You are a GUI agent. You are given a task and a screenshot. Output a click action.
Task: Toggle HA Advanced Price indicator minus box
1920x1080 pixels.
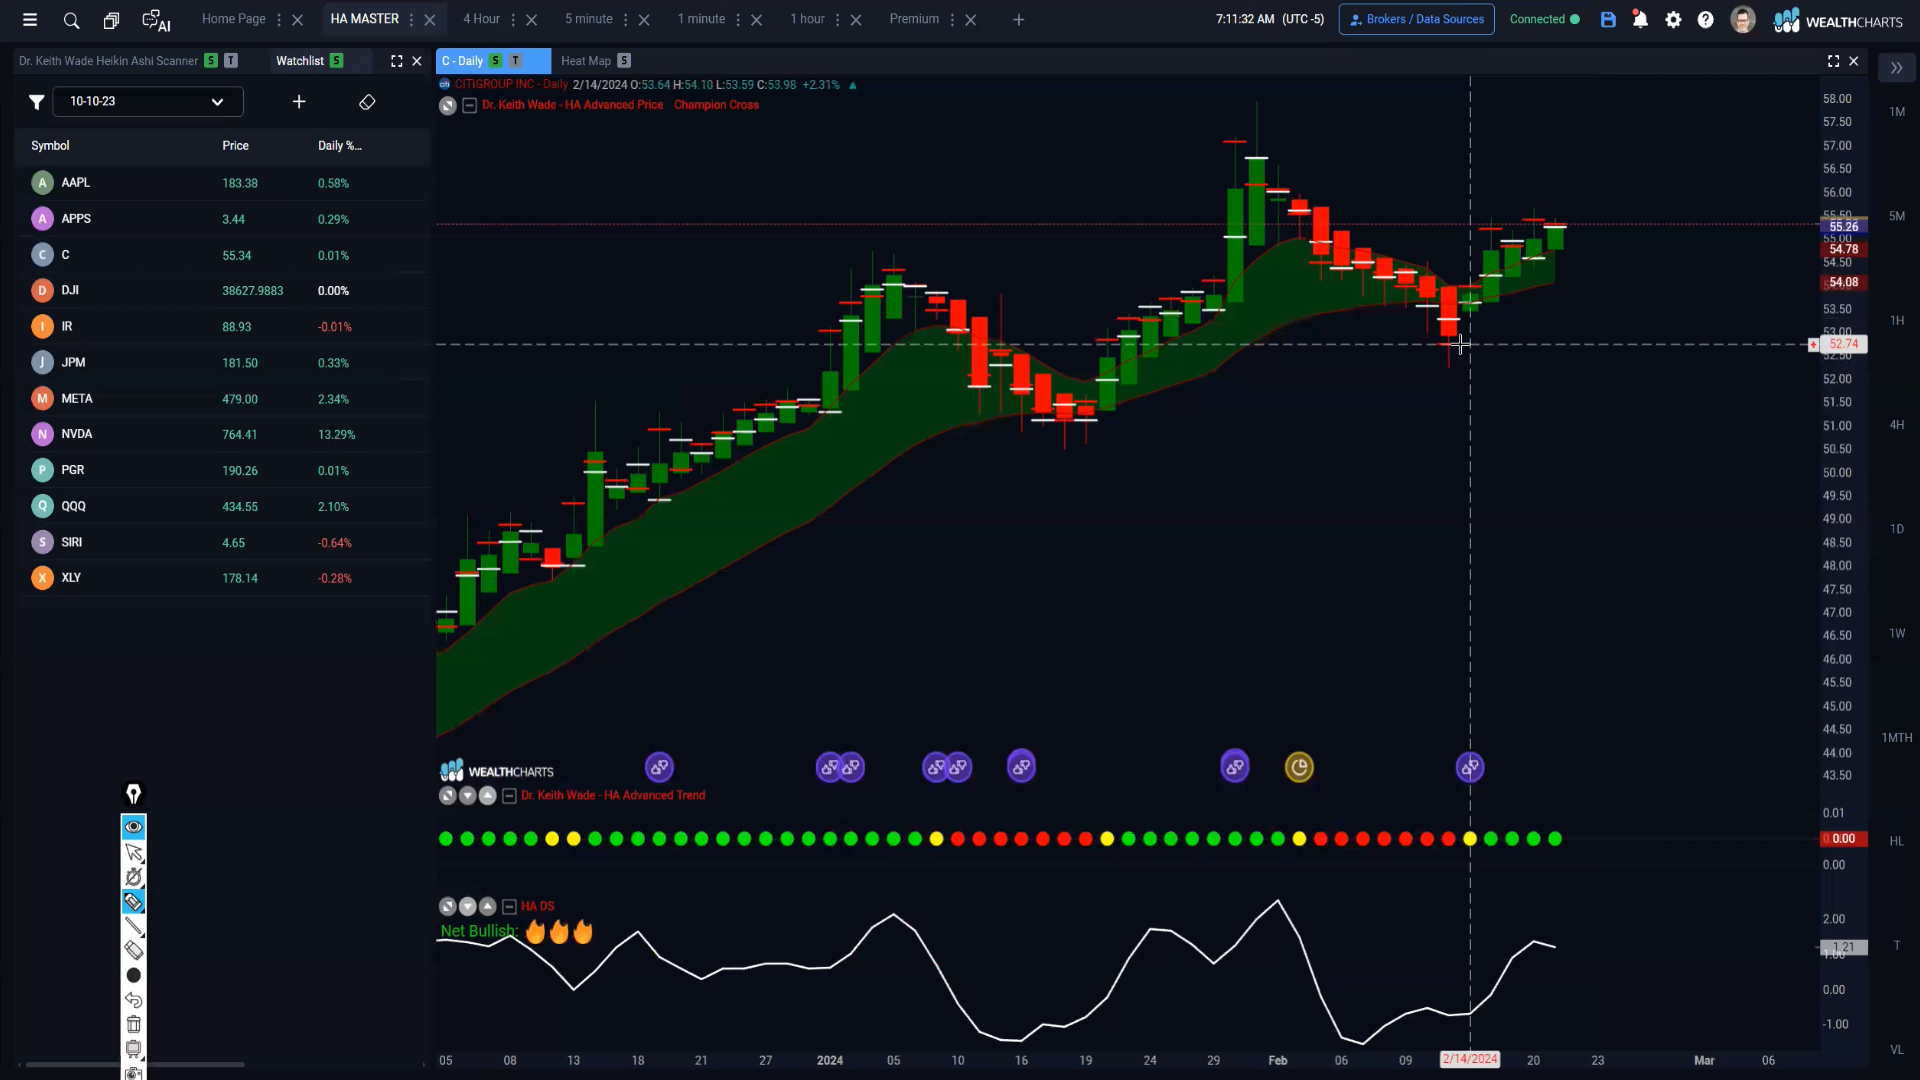pyautogui.click(x=469, y=105)
